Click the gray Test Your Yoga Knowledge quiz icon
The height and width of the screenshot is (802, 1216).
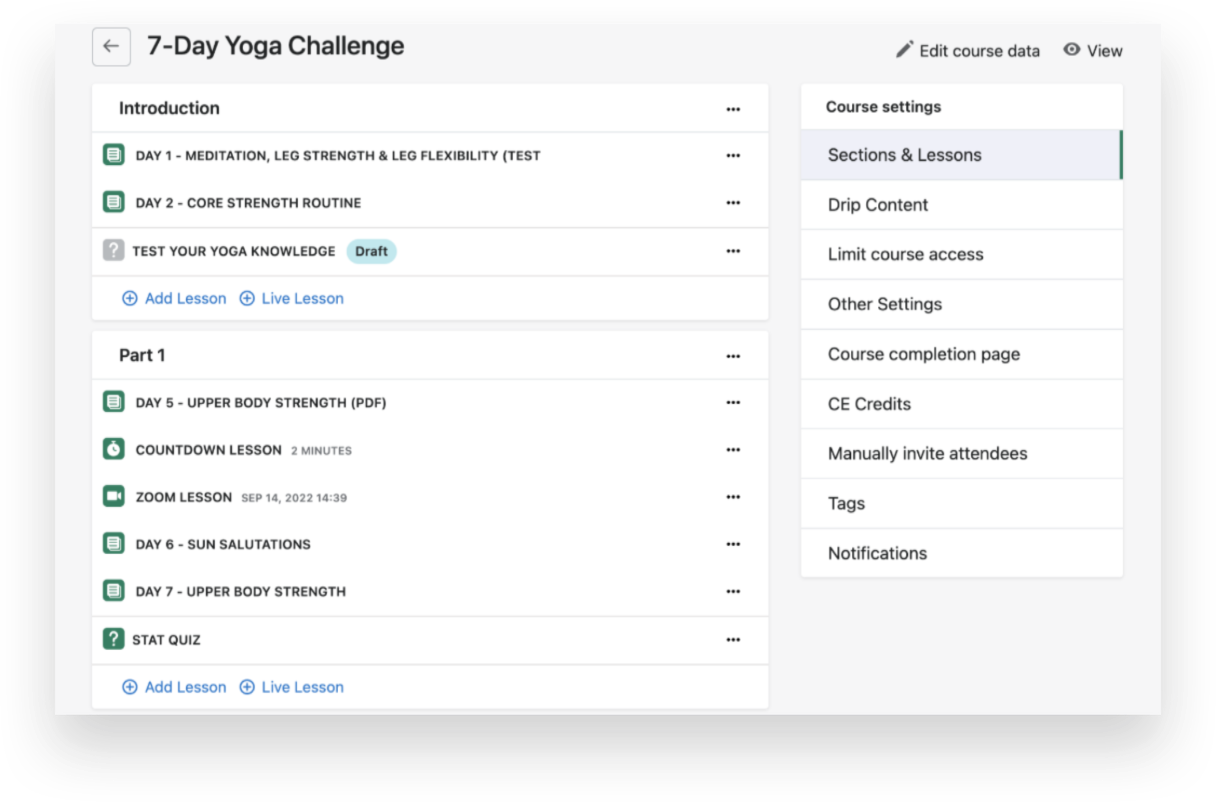click(114, 251)
